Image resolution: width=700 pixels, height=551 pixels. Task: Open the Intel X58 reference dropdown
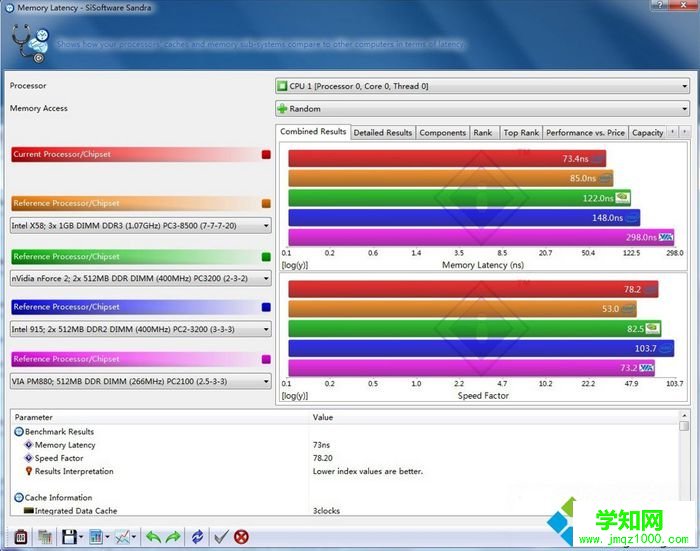tap(141, 225)
